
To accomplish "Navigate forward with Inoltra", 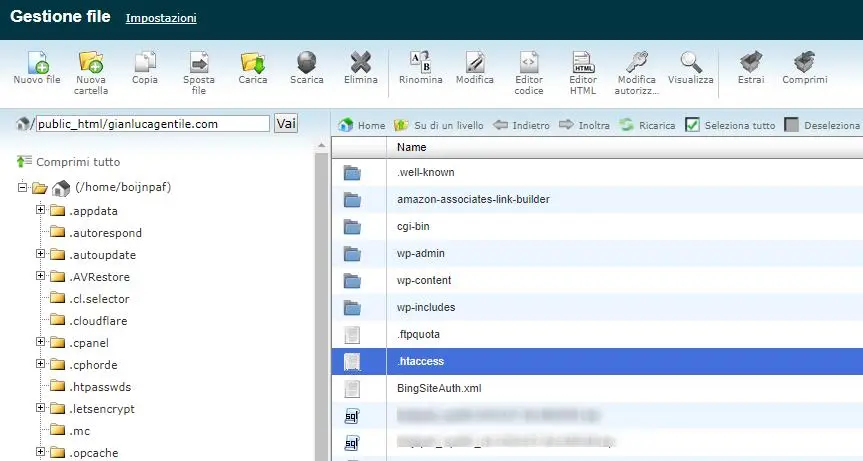I will (585, 125).
